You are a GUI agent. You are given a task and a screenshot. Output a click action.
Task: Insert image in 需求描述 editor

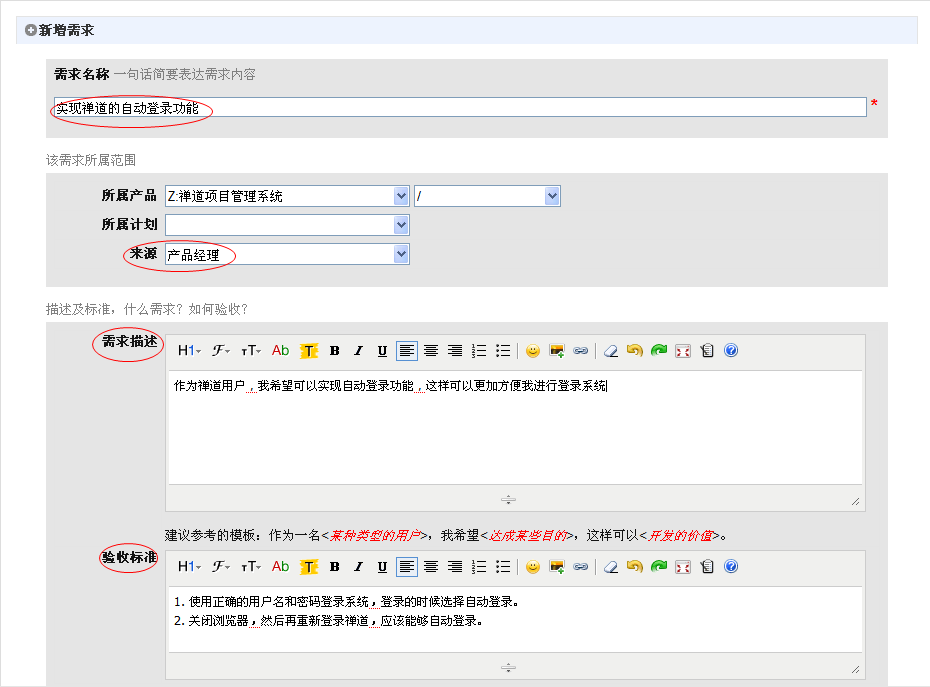click(x=556, y=351)
